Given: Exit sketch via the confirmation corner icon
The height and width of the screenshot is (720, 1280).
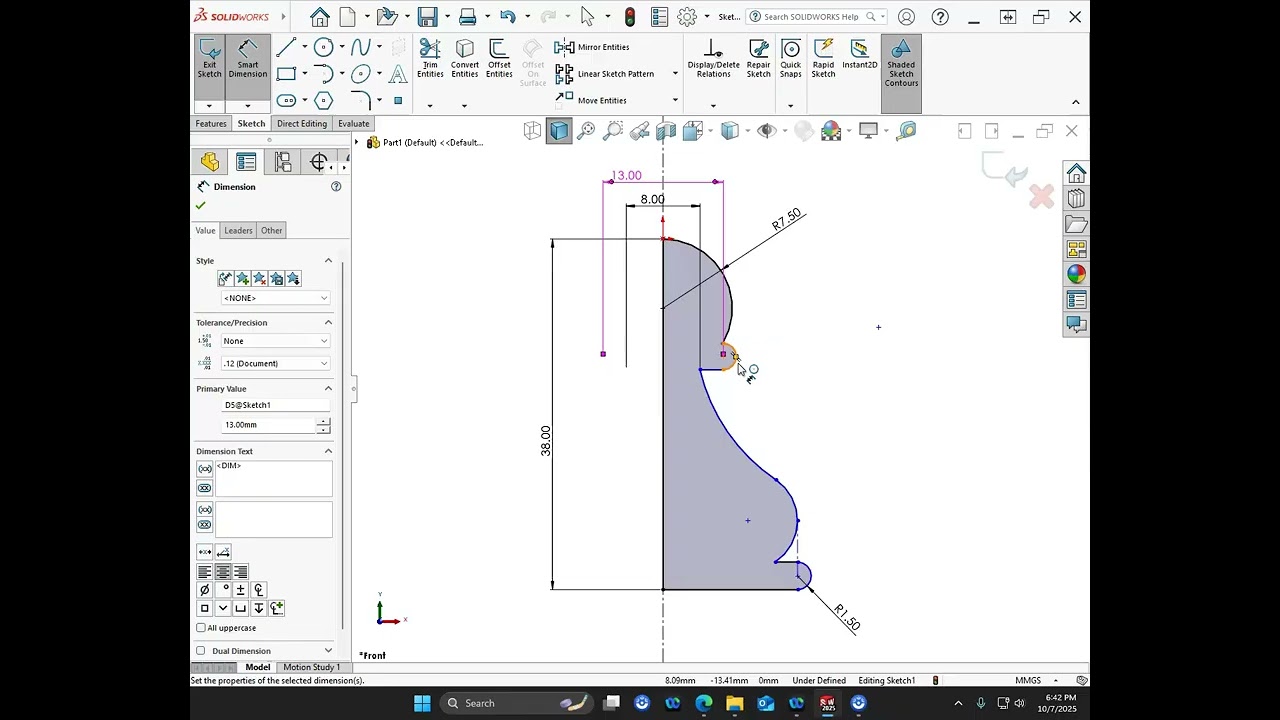Looking at the screenshot, I should click(x=1004, y=170).
